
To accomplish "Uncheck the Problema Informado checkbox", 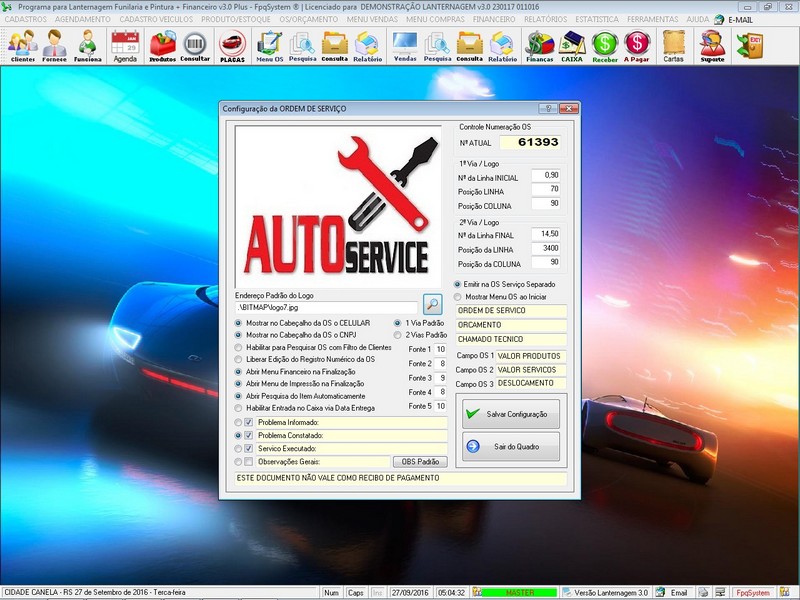I will tap(249, 423).
